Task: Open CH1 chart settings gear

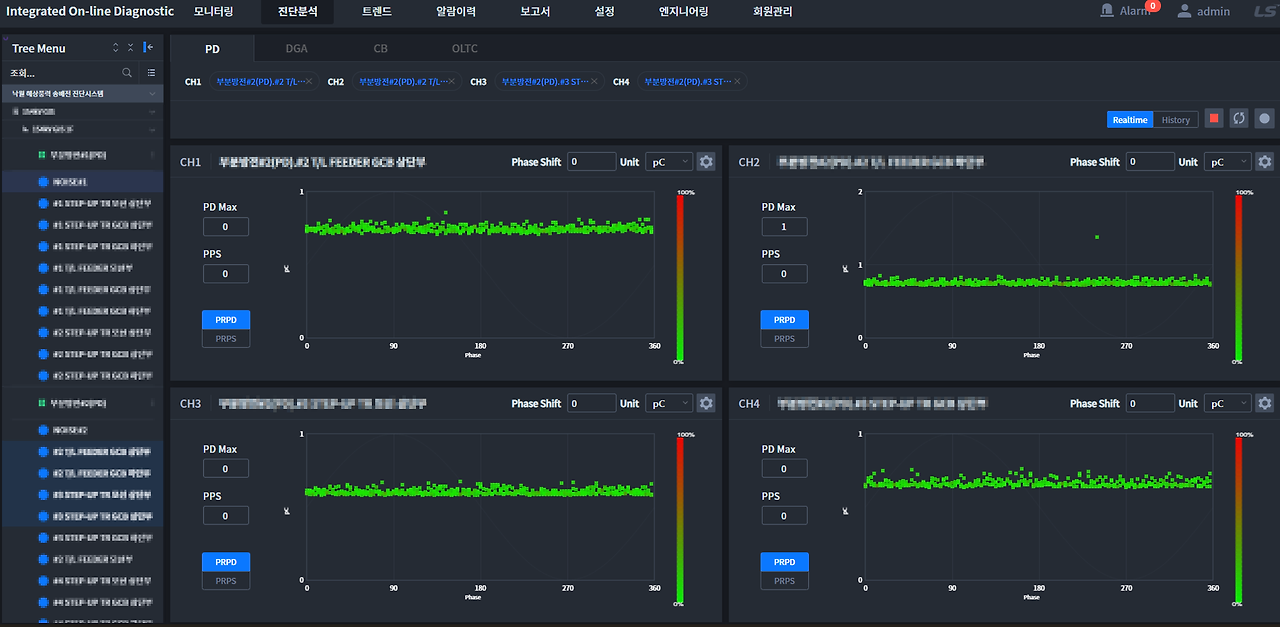Action: click(706, 162)
